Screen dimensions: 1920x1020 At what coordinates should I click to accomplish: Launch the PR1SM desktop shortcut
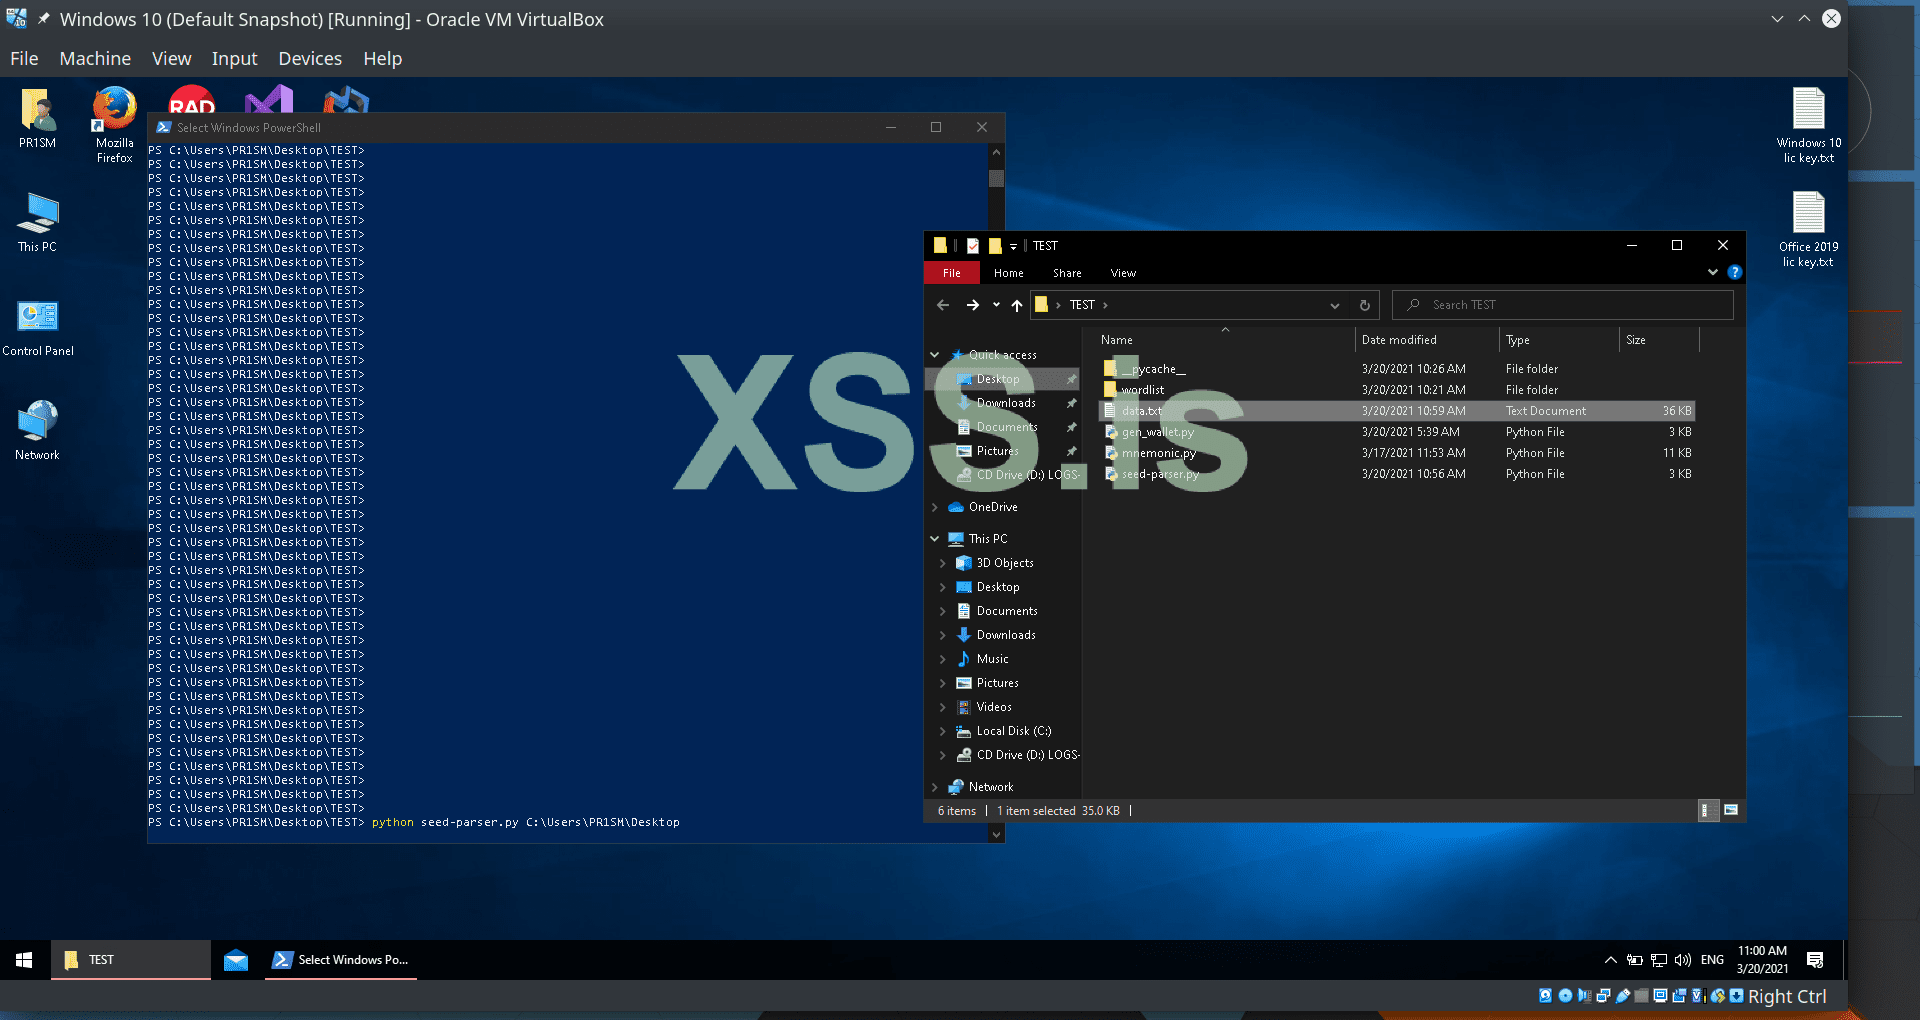[37, 118]
